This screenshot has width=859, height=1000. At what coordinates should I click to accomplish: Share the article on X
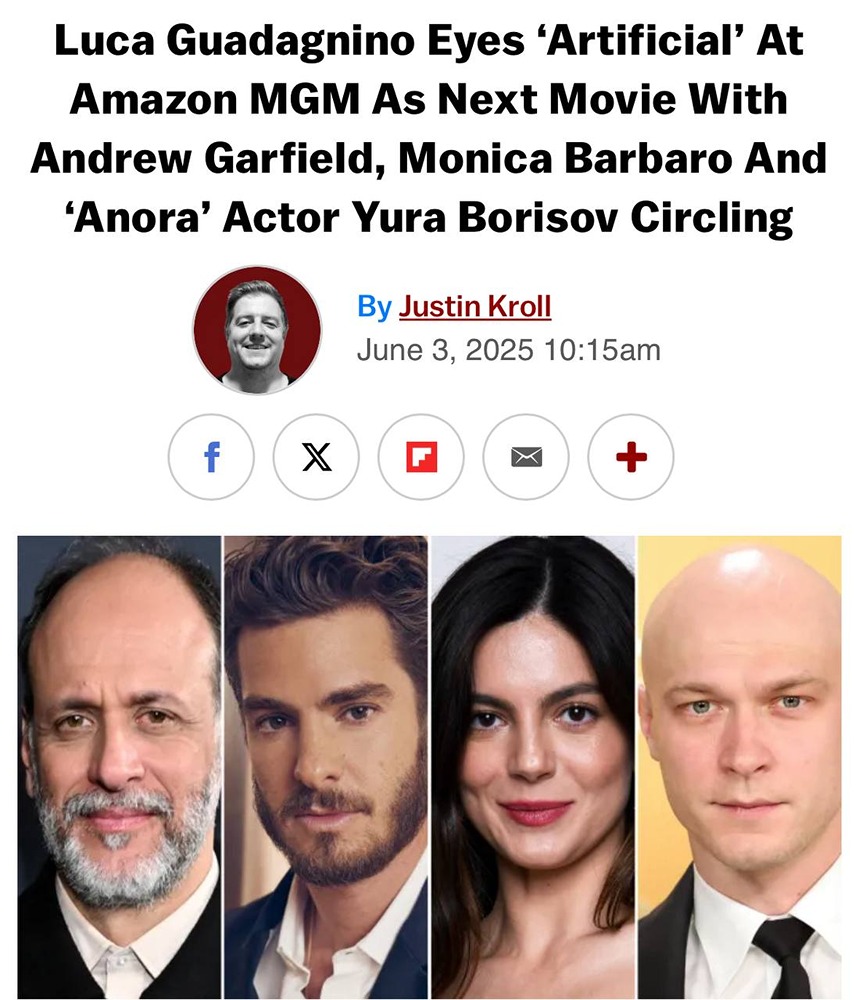pos(316,457)
